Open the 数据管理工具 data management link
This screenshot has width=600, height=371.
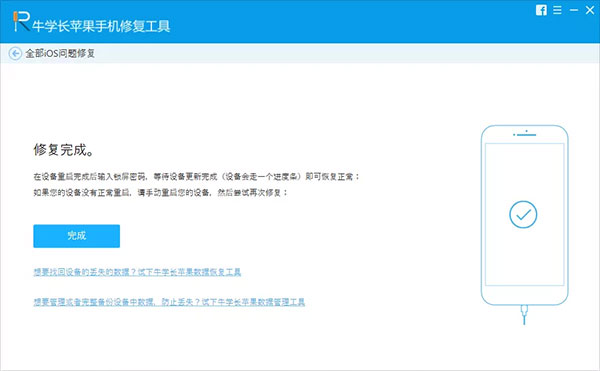pos(169,302)
